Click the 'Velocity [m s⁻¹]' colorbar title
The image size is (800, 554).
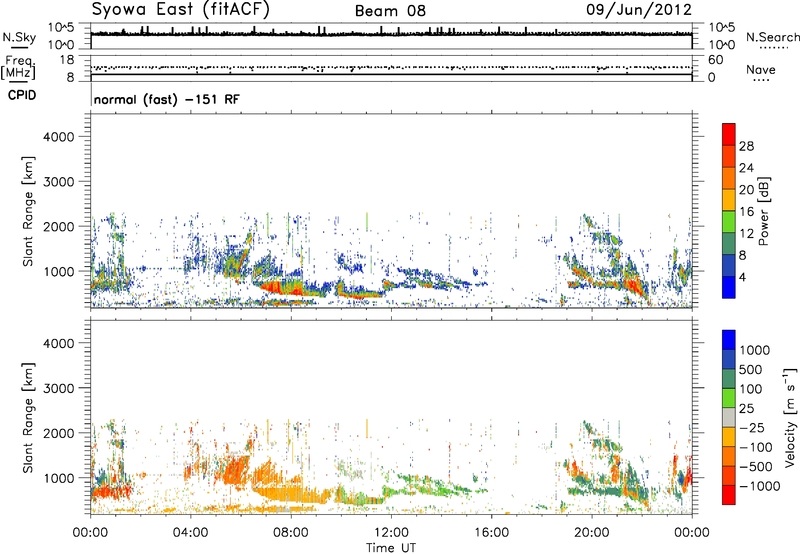[790, 417]
